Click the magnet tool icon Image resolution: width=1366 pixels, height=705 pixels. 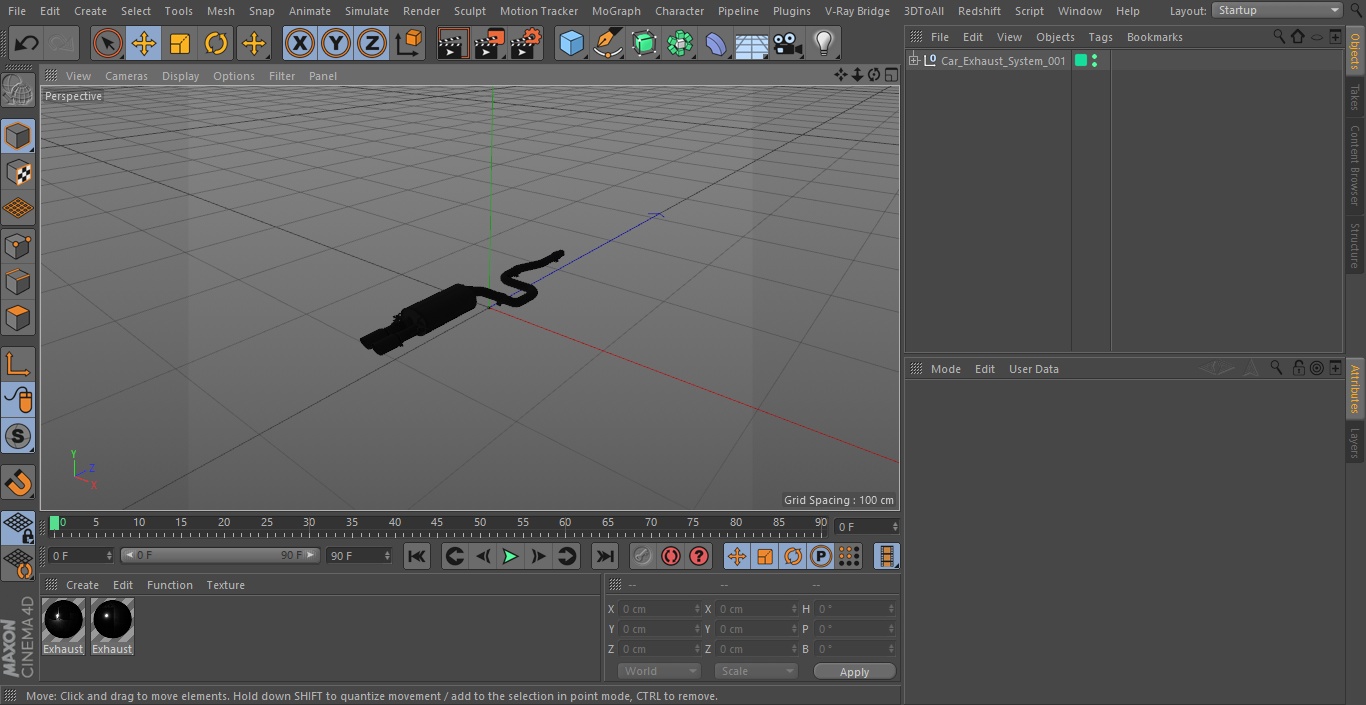pos(18,483)
